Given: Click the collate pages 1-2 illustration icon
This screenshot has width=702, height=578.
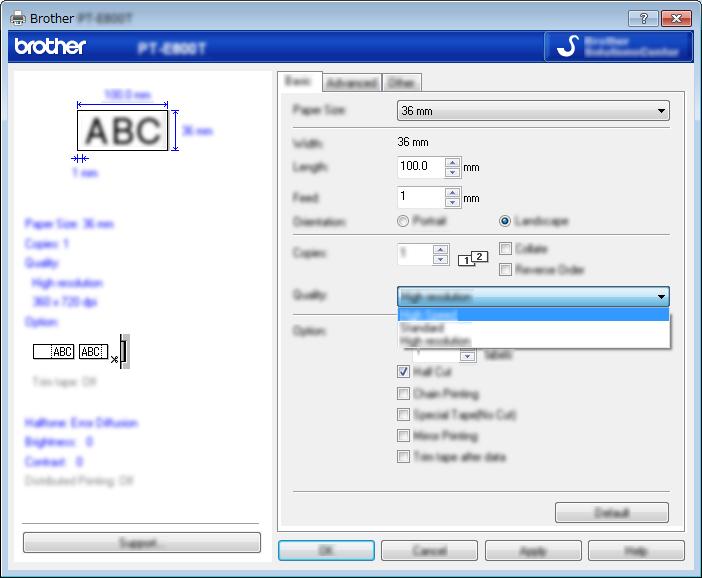Looking at the screenshot, I should pos(473,258).
